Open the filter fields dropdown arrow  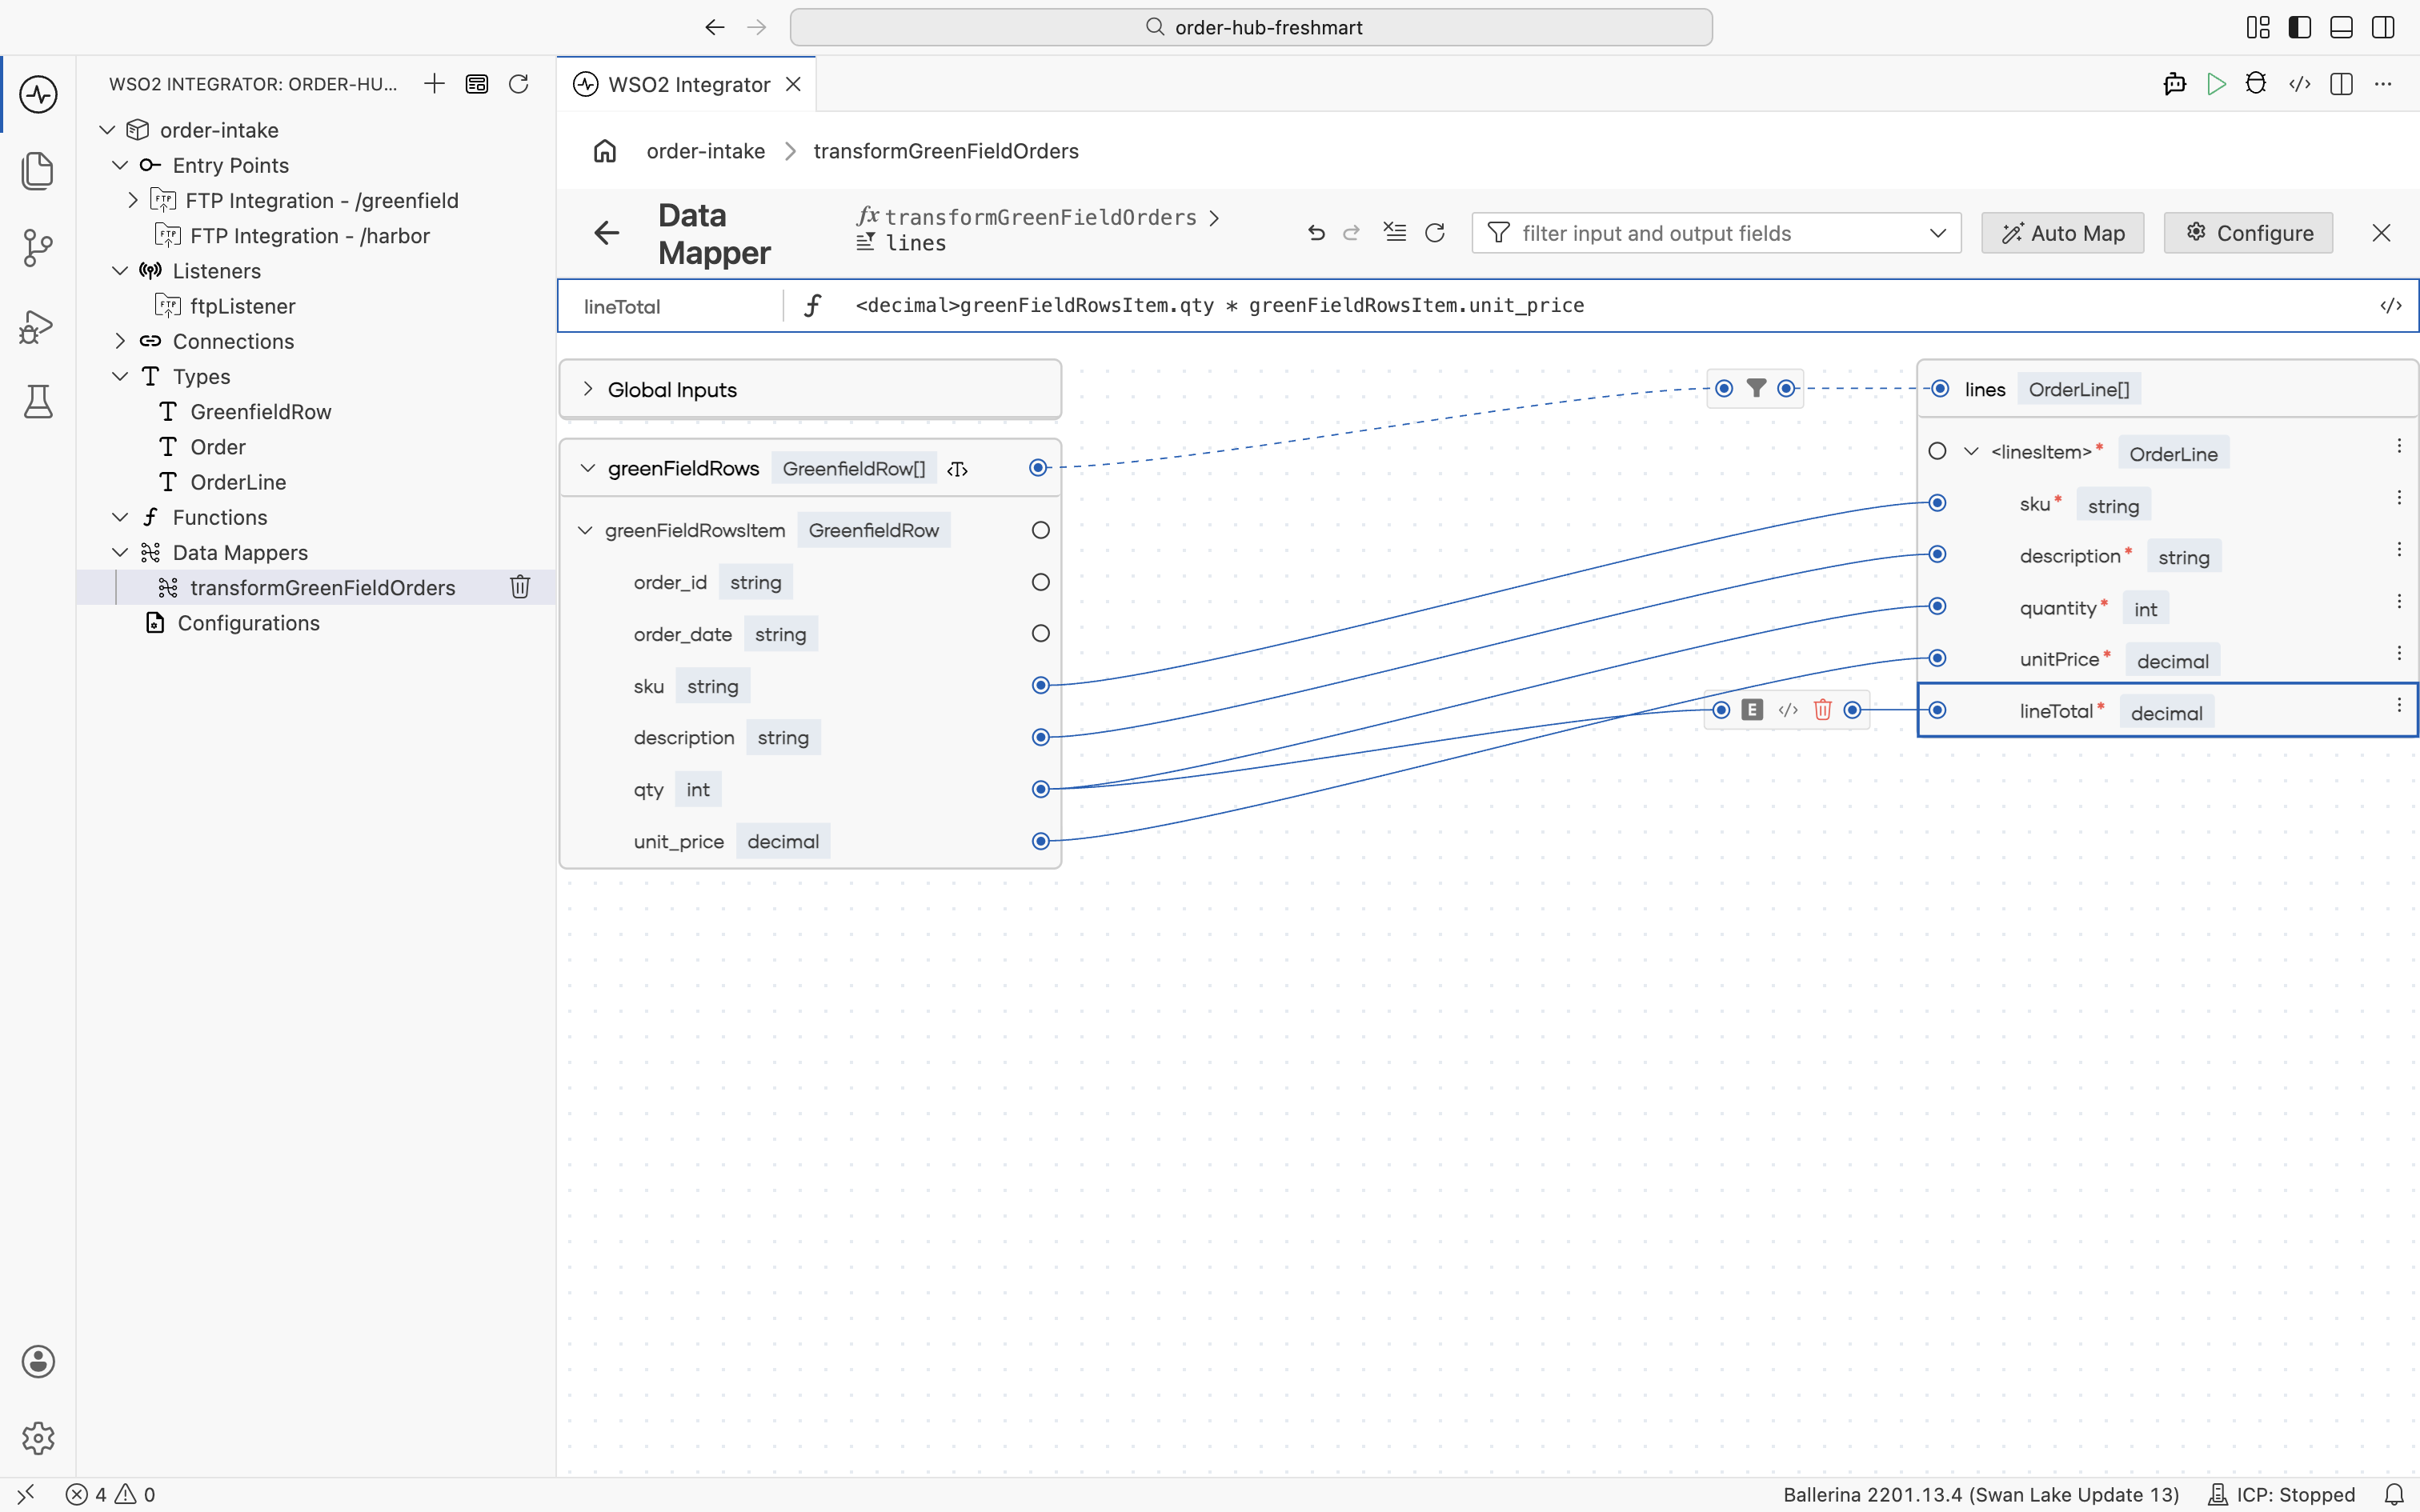click(1938, 233)
